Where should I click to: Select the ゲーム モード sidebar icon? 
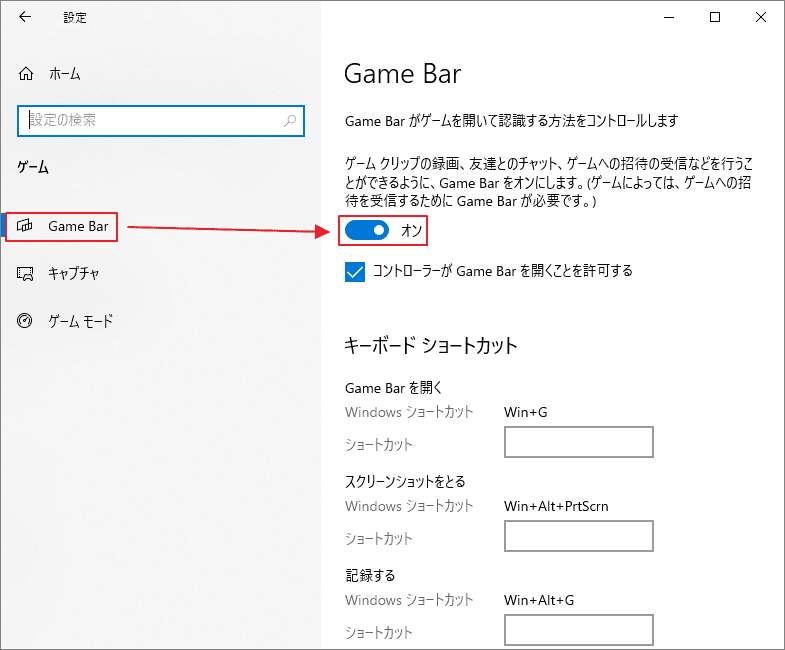click(x=25, y=320)
